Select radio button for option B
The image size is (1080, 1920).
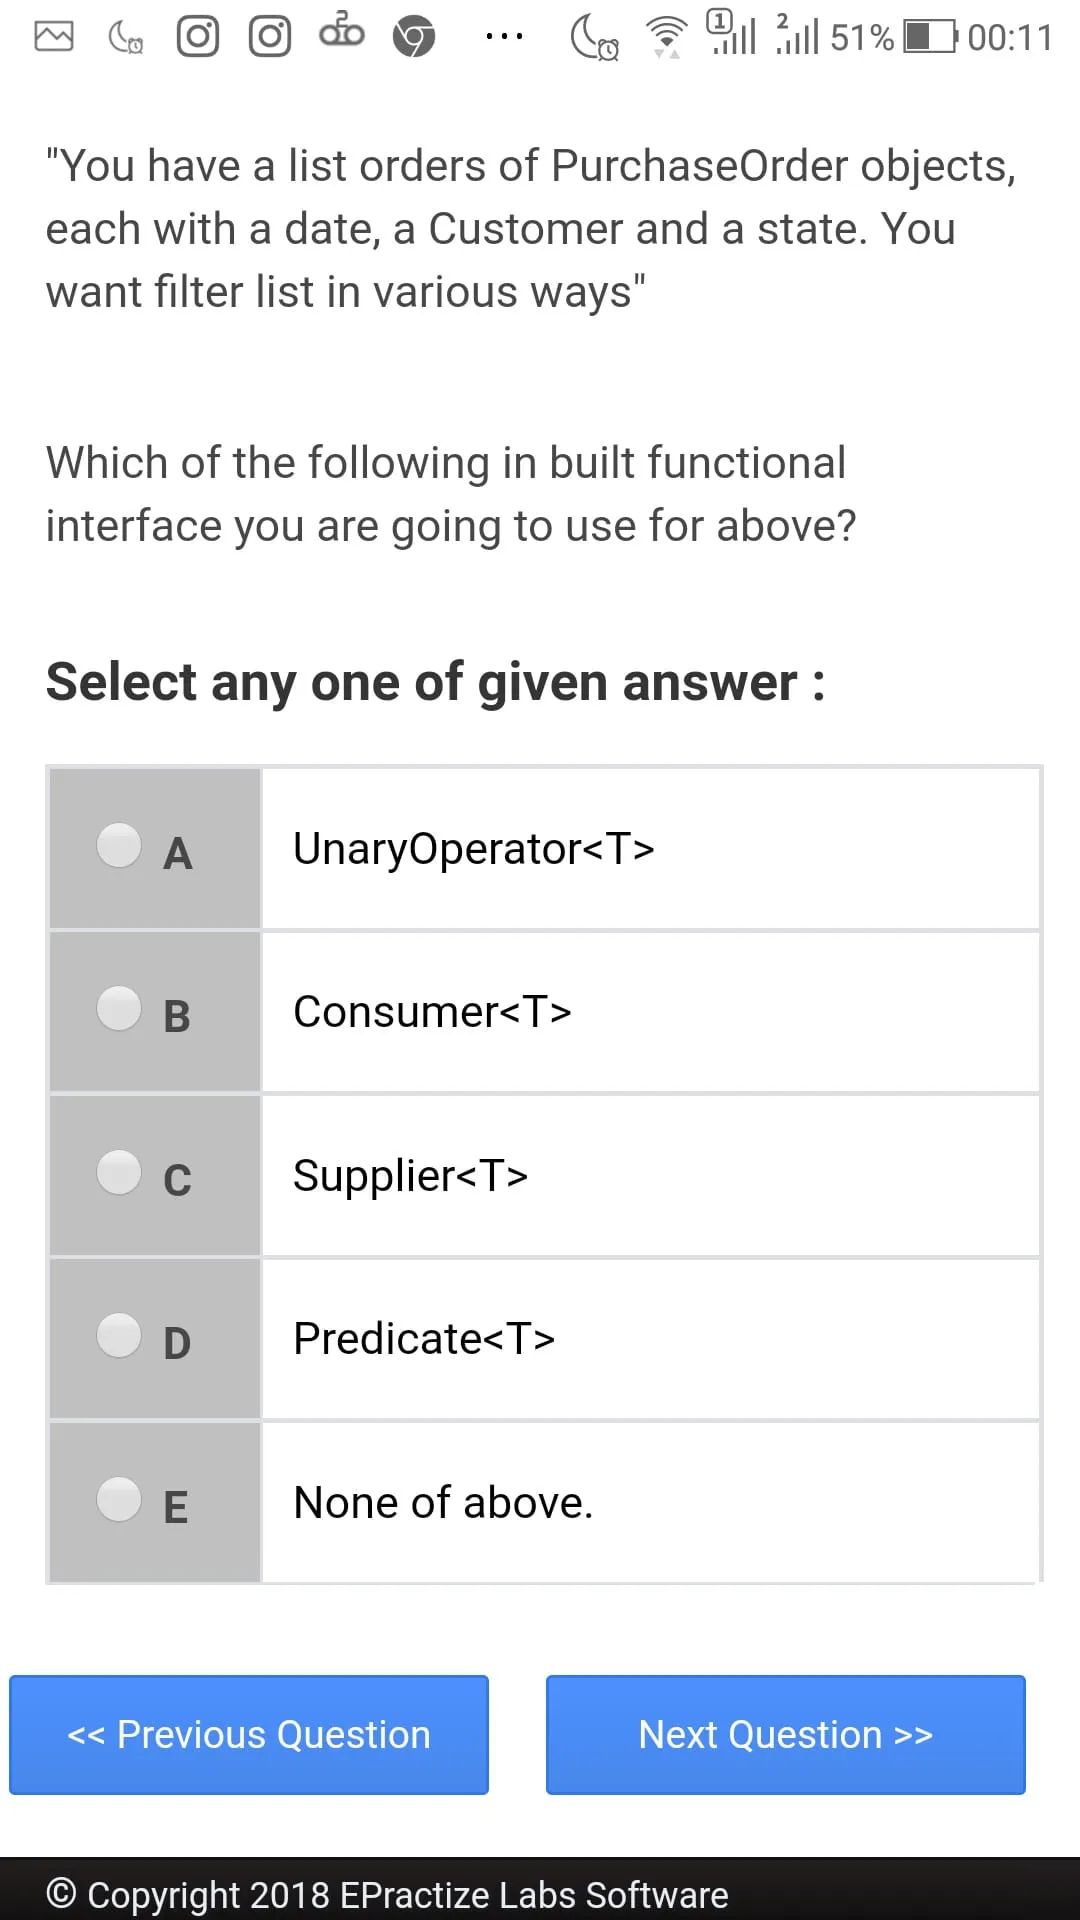[x=119, y=1008]
